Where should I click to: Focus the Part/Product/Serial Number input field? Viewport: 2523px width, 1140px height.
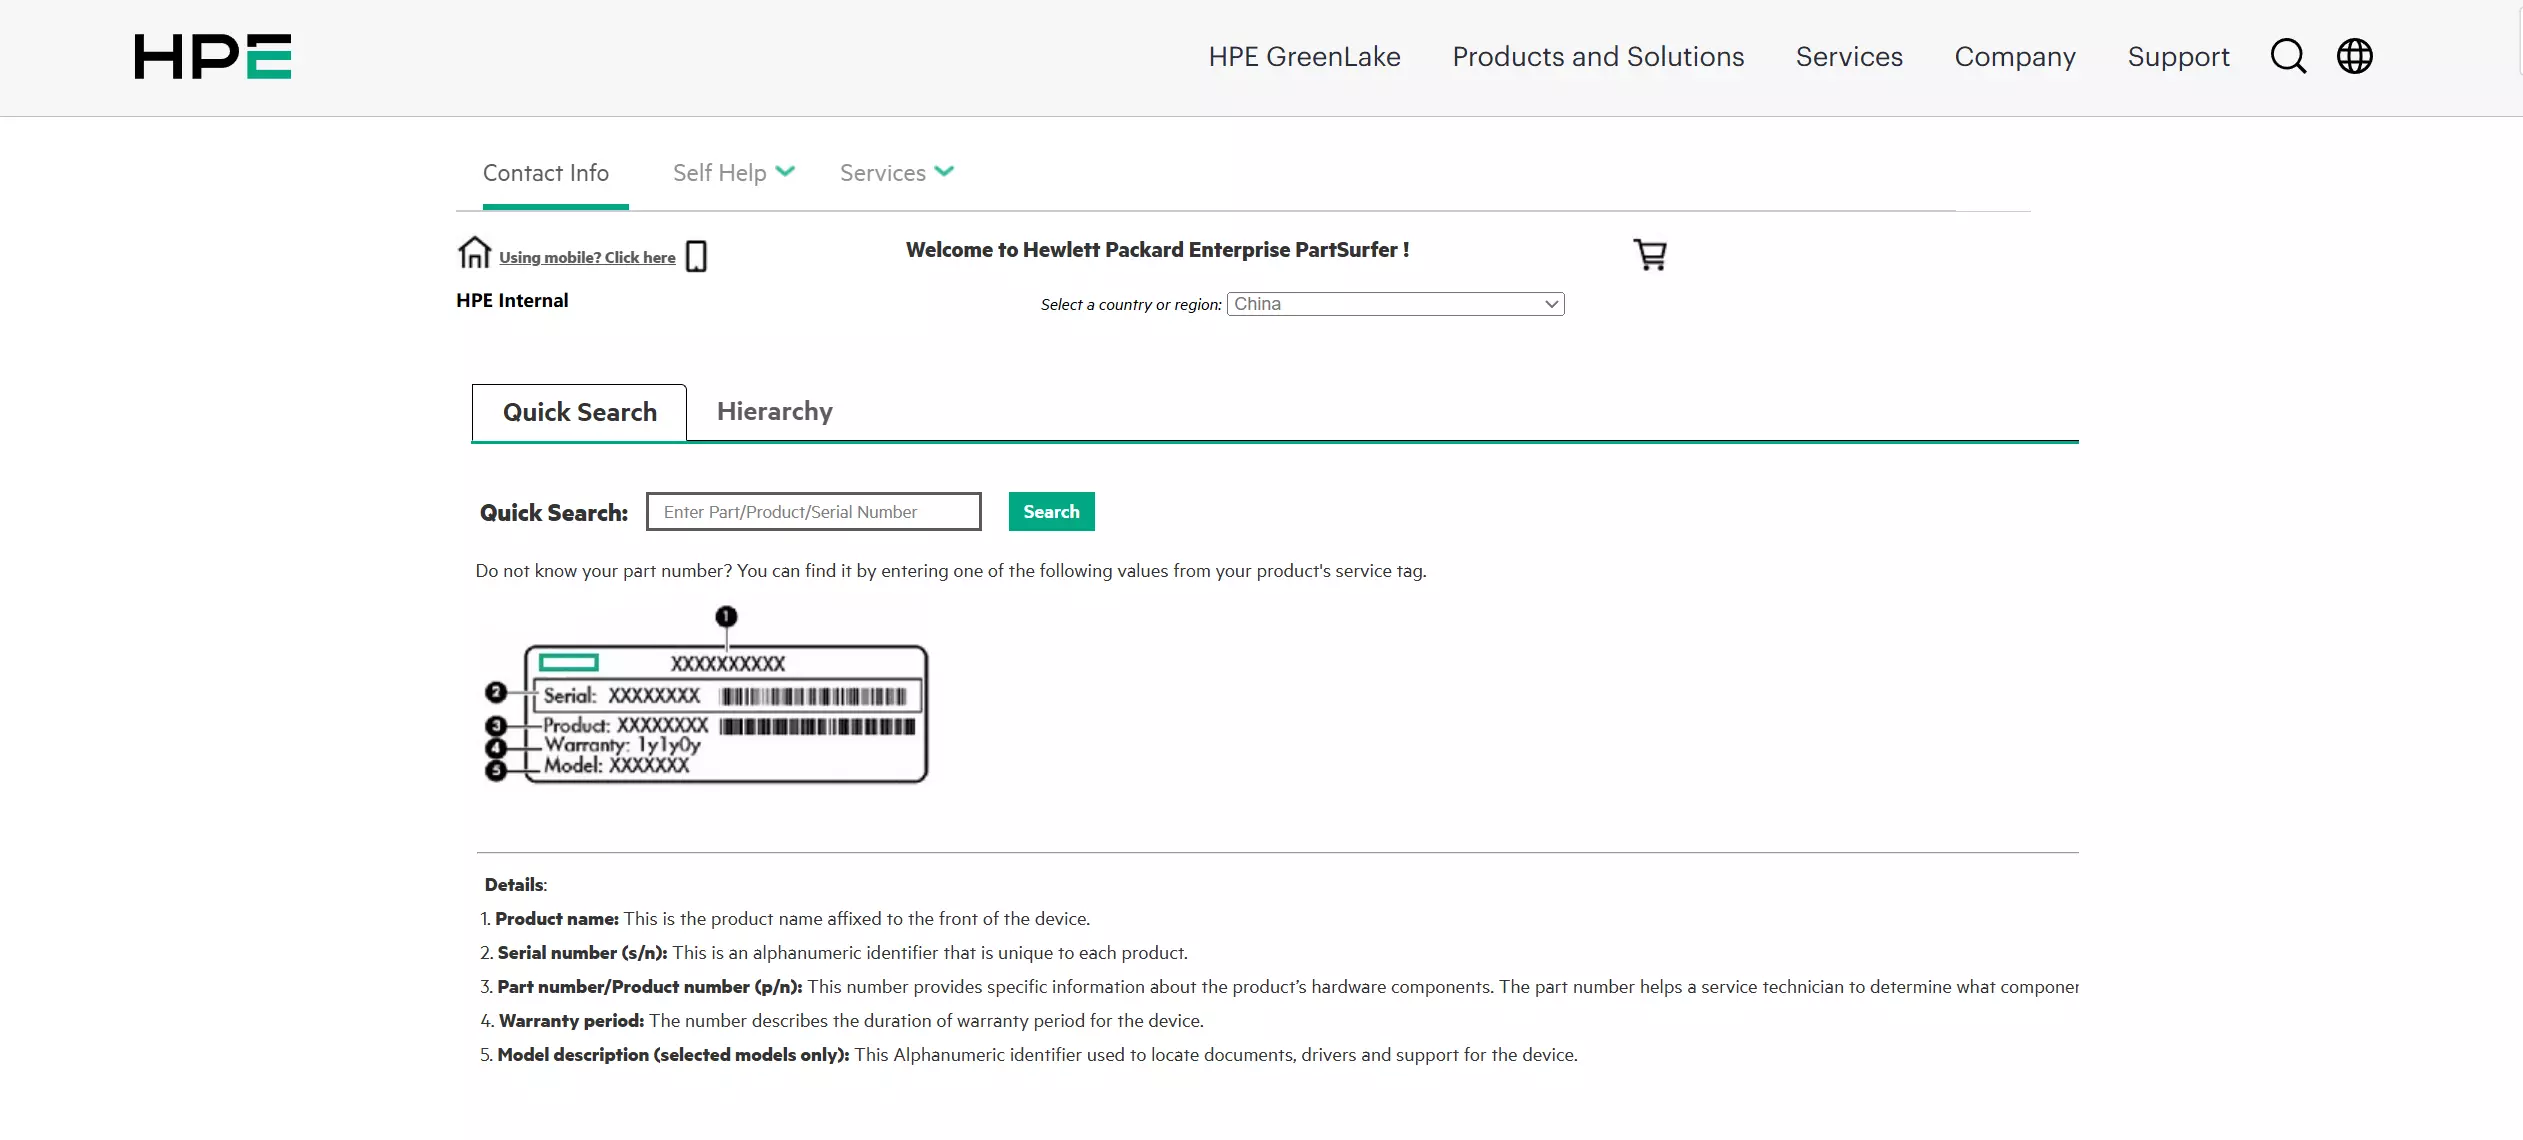coord(813,512)
